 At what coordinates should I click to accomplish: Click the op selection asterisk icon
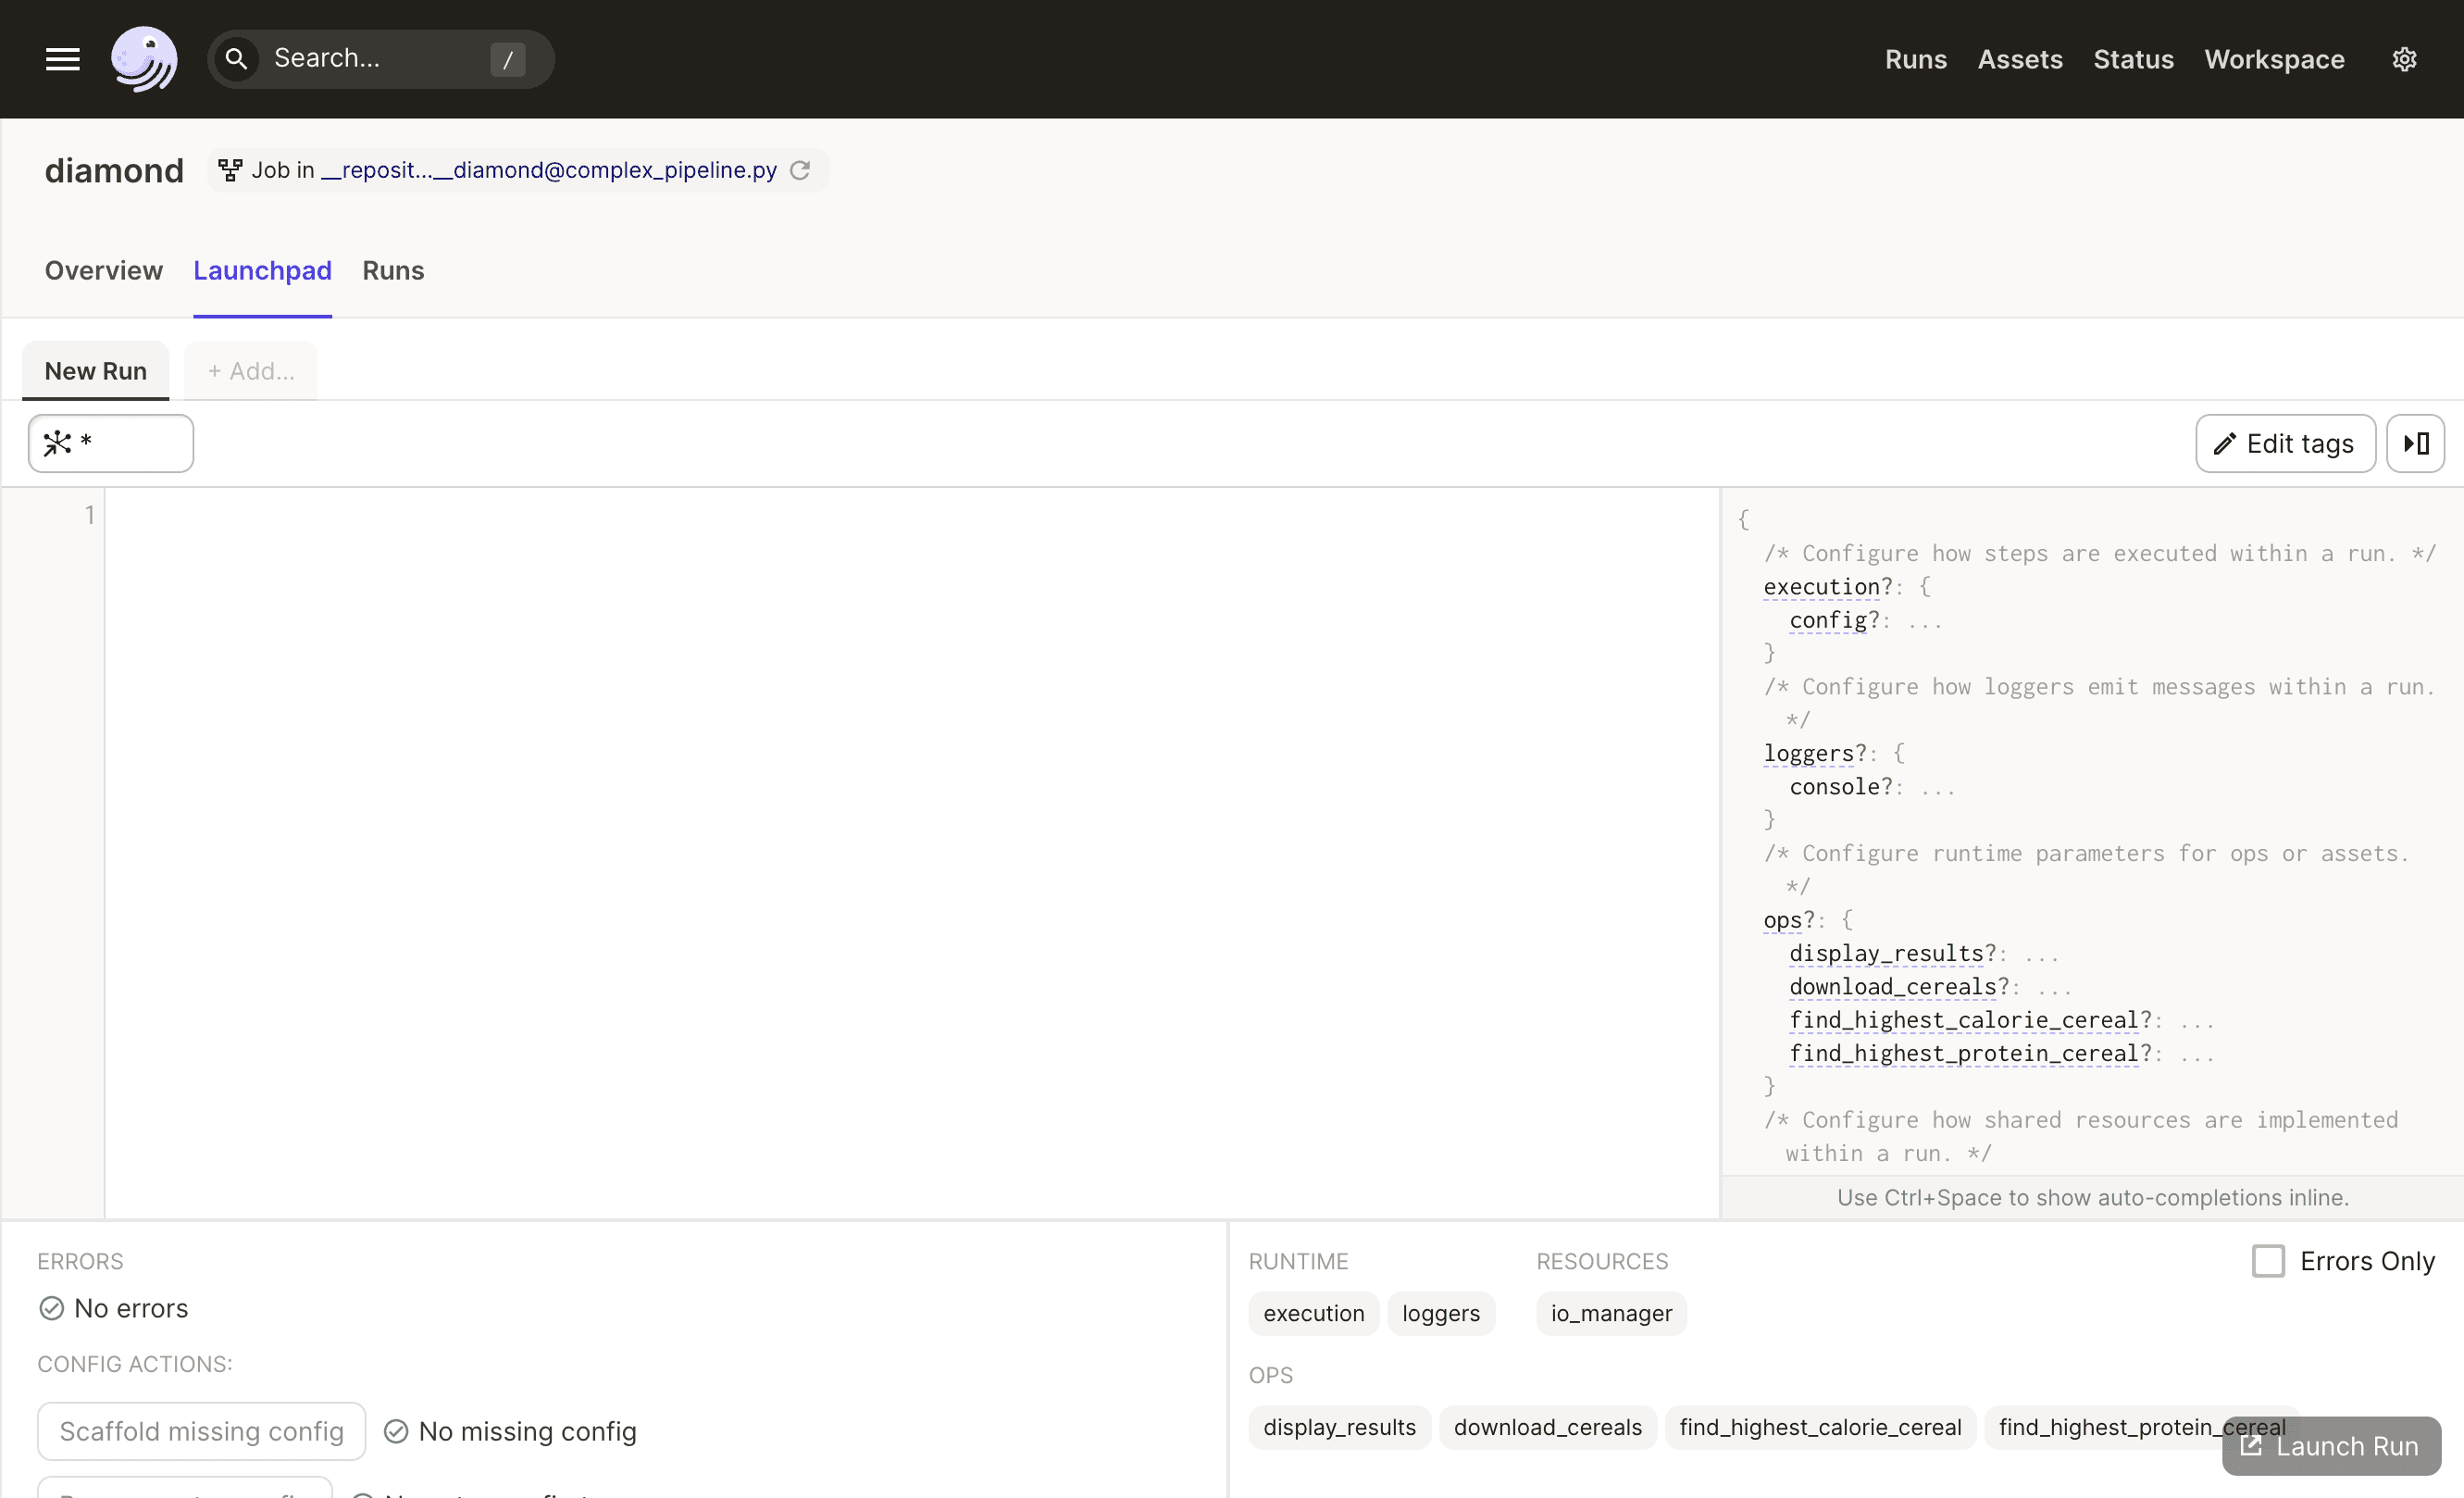(x=58, y=443)
